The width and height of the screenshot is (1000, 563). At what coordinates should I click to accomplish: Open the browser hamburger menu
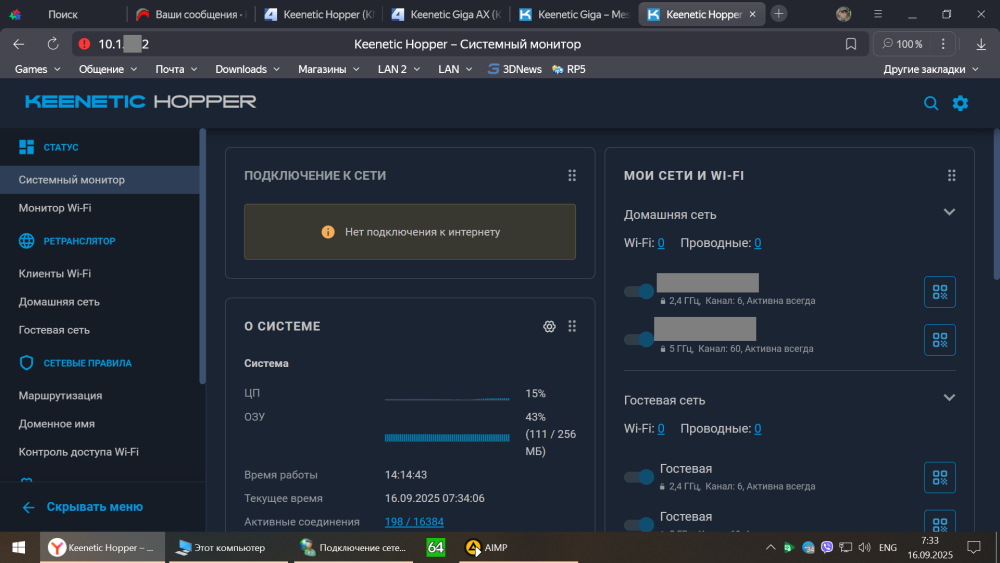[x=878, y=14]
